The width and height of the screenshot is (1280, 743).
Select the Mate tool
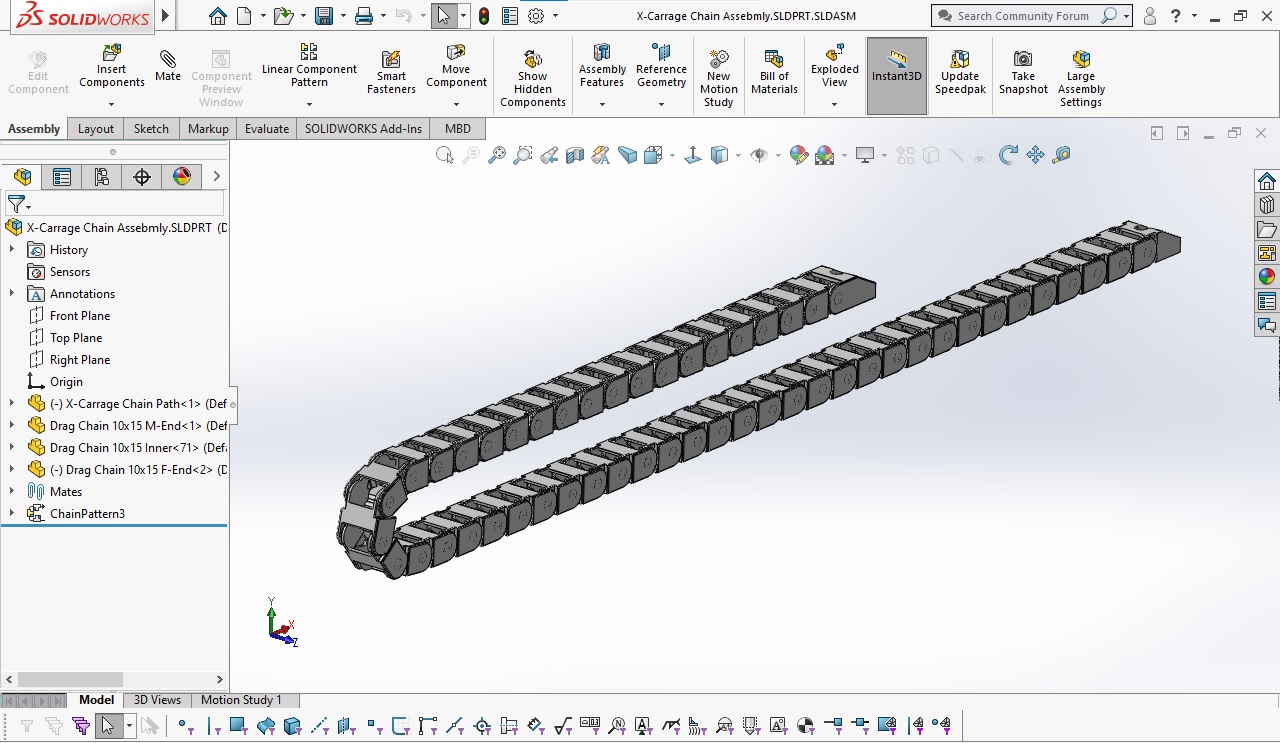pos(168,67)
